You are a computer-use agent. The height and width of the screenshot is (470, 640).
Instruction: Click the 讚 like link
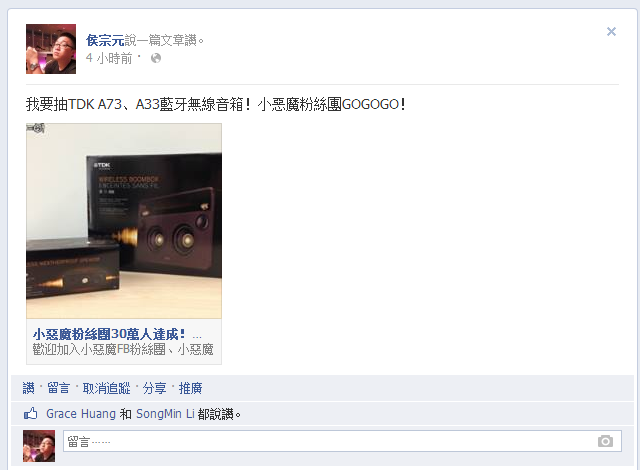pos(29,388)
